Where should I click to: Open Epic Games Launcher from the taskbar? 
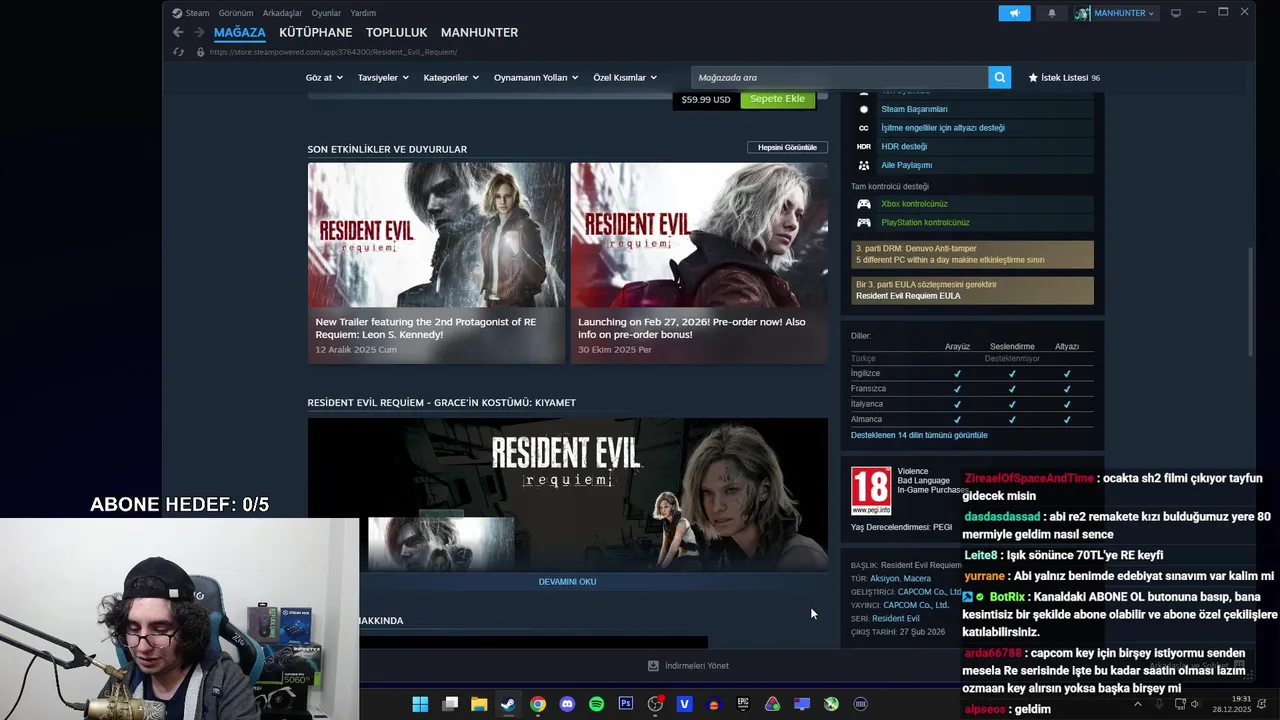pos(743,704)
